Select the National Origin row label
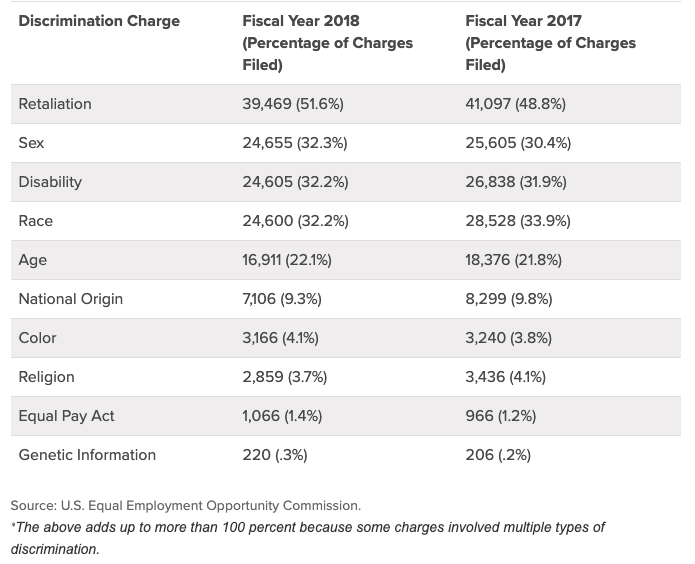 (71, 299)
